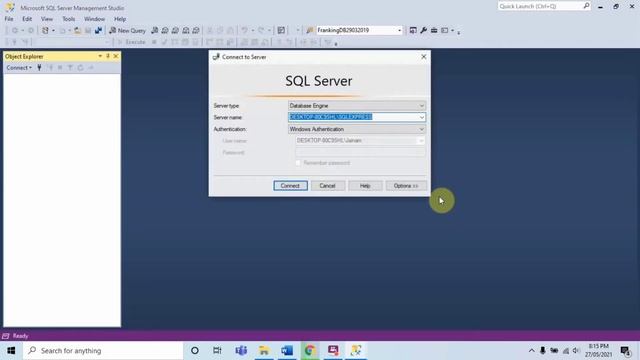Click the New Query toolbar button
This screenshot has width=640, height=360.
(x=127, y=31)
